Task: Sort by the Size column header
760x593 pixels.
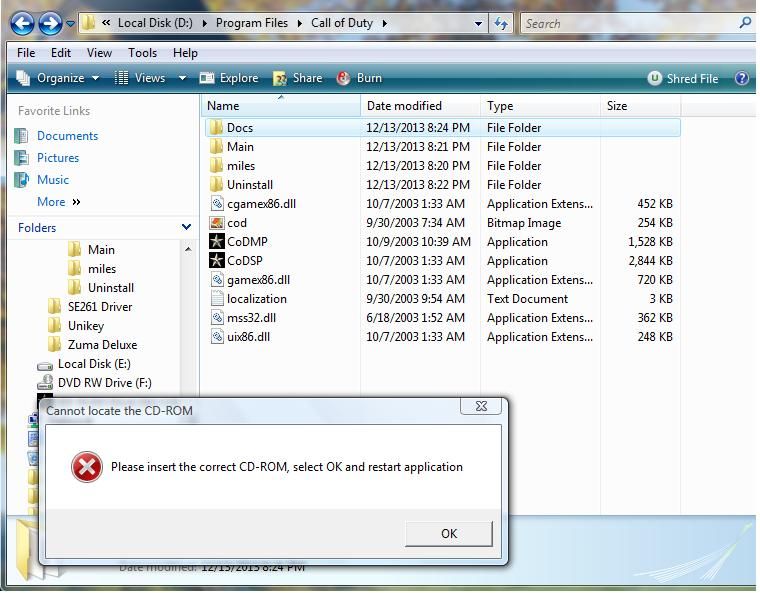Action: point(640,106)
